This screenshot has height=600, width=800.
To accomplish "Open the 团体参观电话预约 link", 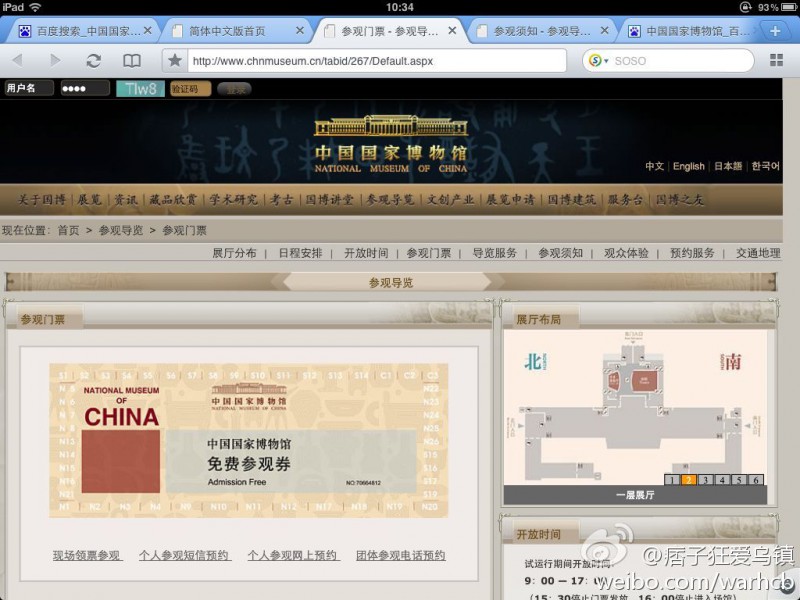I will coord(401,555).
